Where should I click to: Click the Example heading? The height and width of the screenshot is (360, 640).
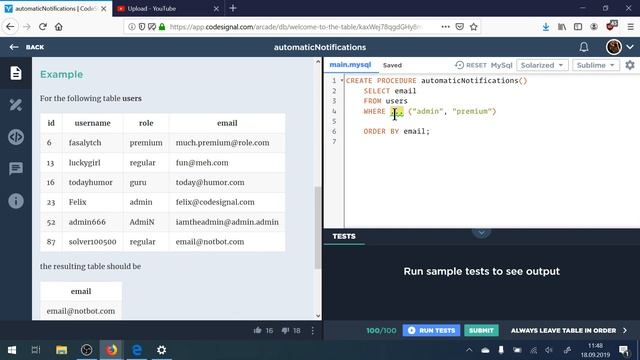pos(61,74)
